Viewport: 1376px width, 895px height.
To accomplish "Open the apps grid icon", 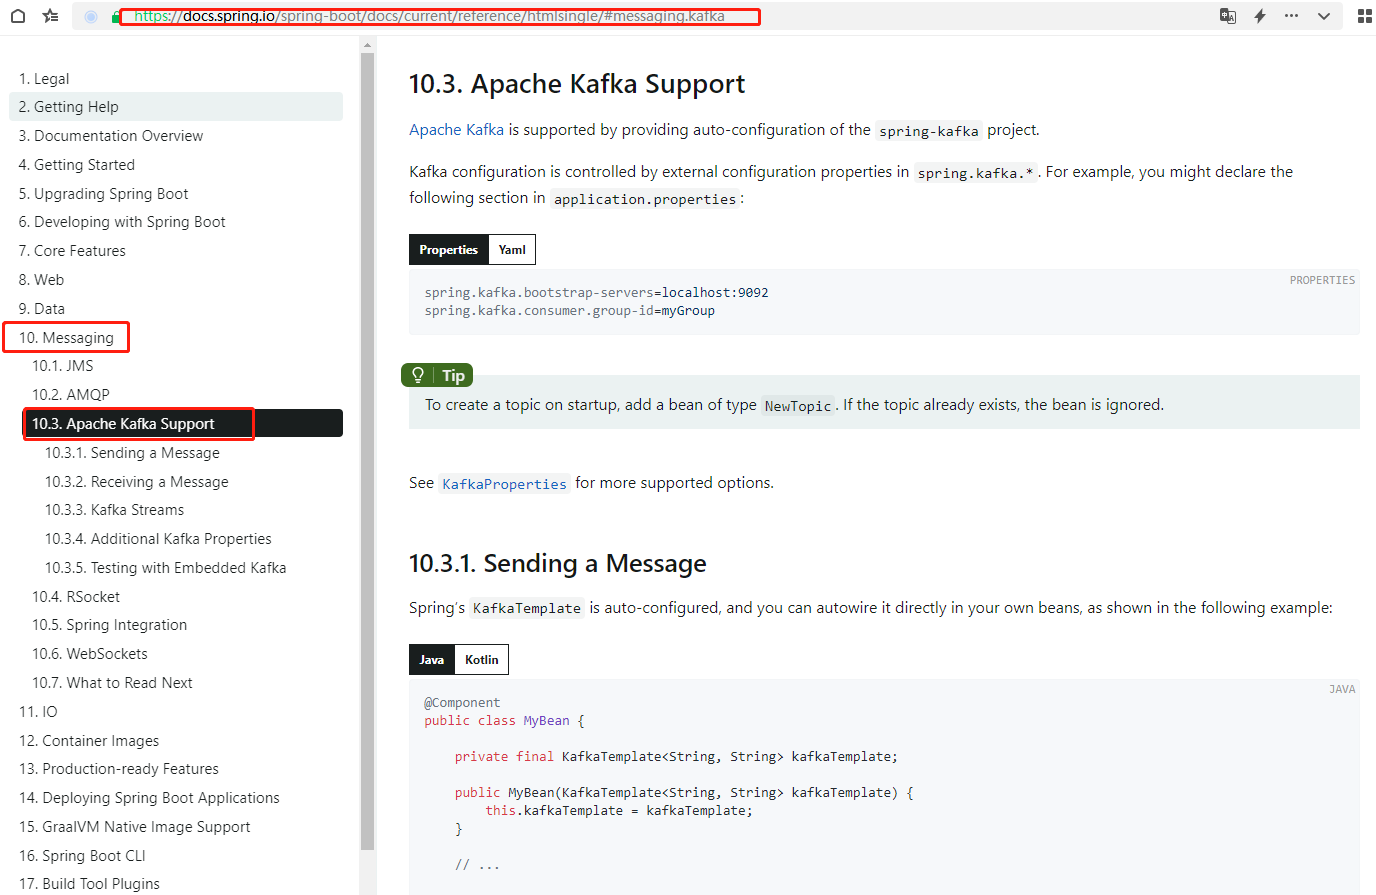I will [x=1365, y=16].
